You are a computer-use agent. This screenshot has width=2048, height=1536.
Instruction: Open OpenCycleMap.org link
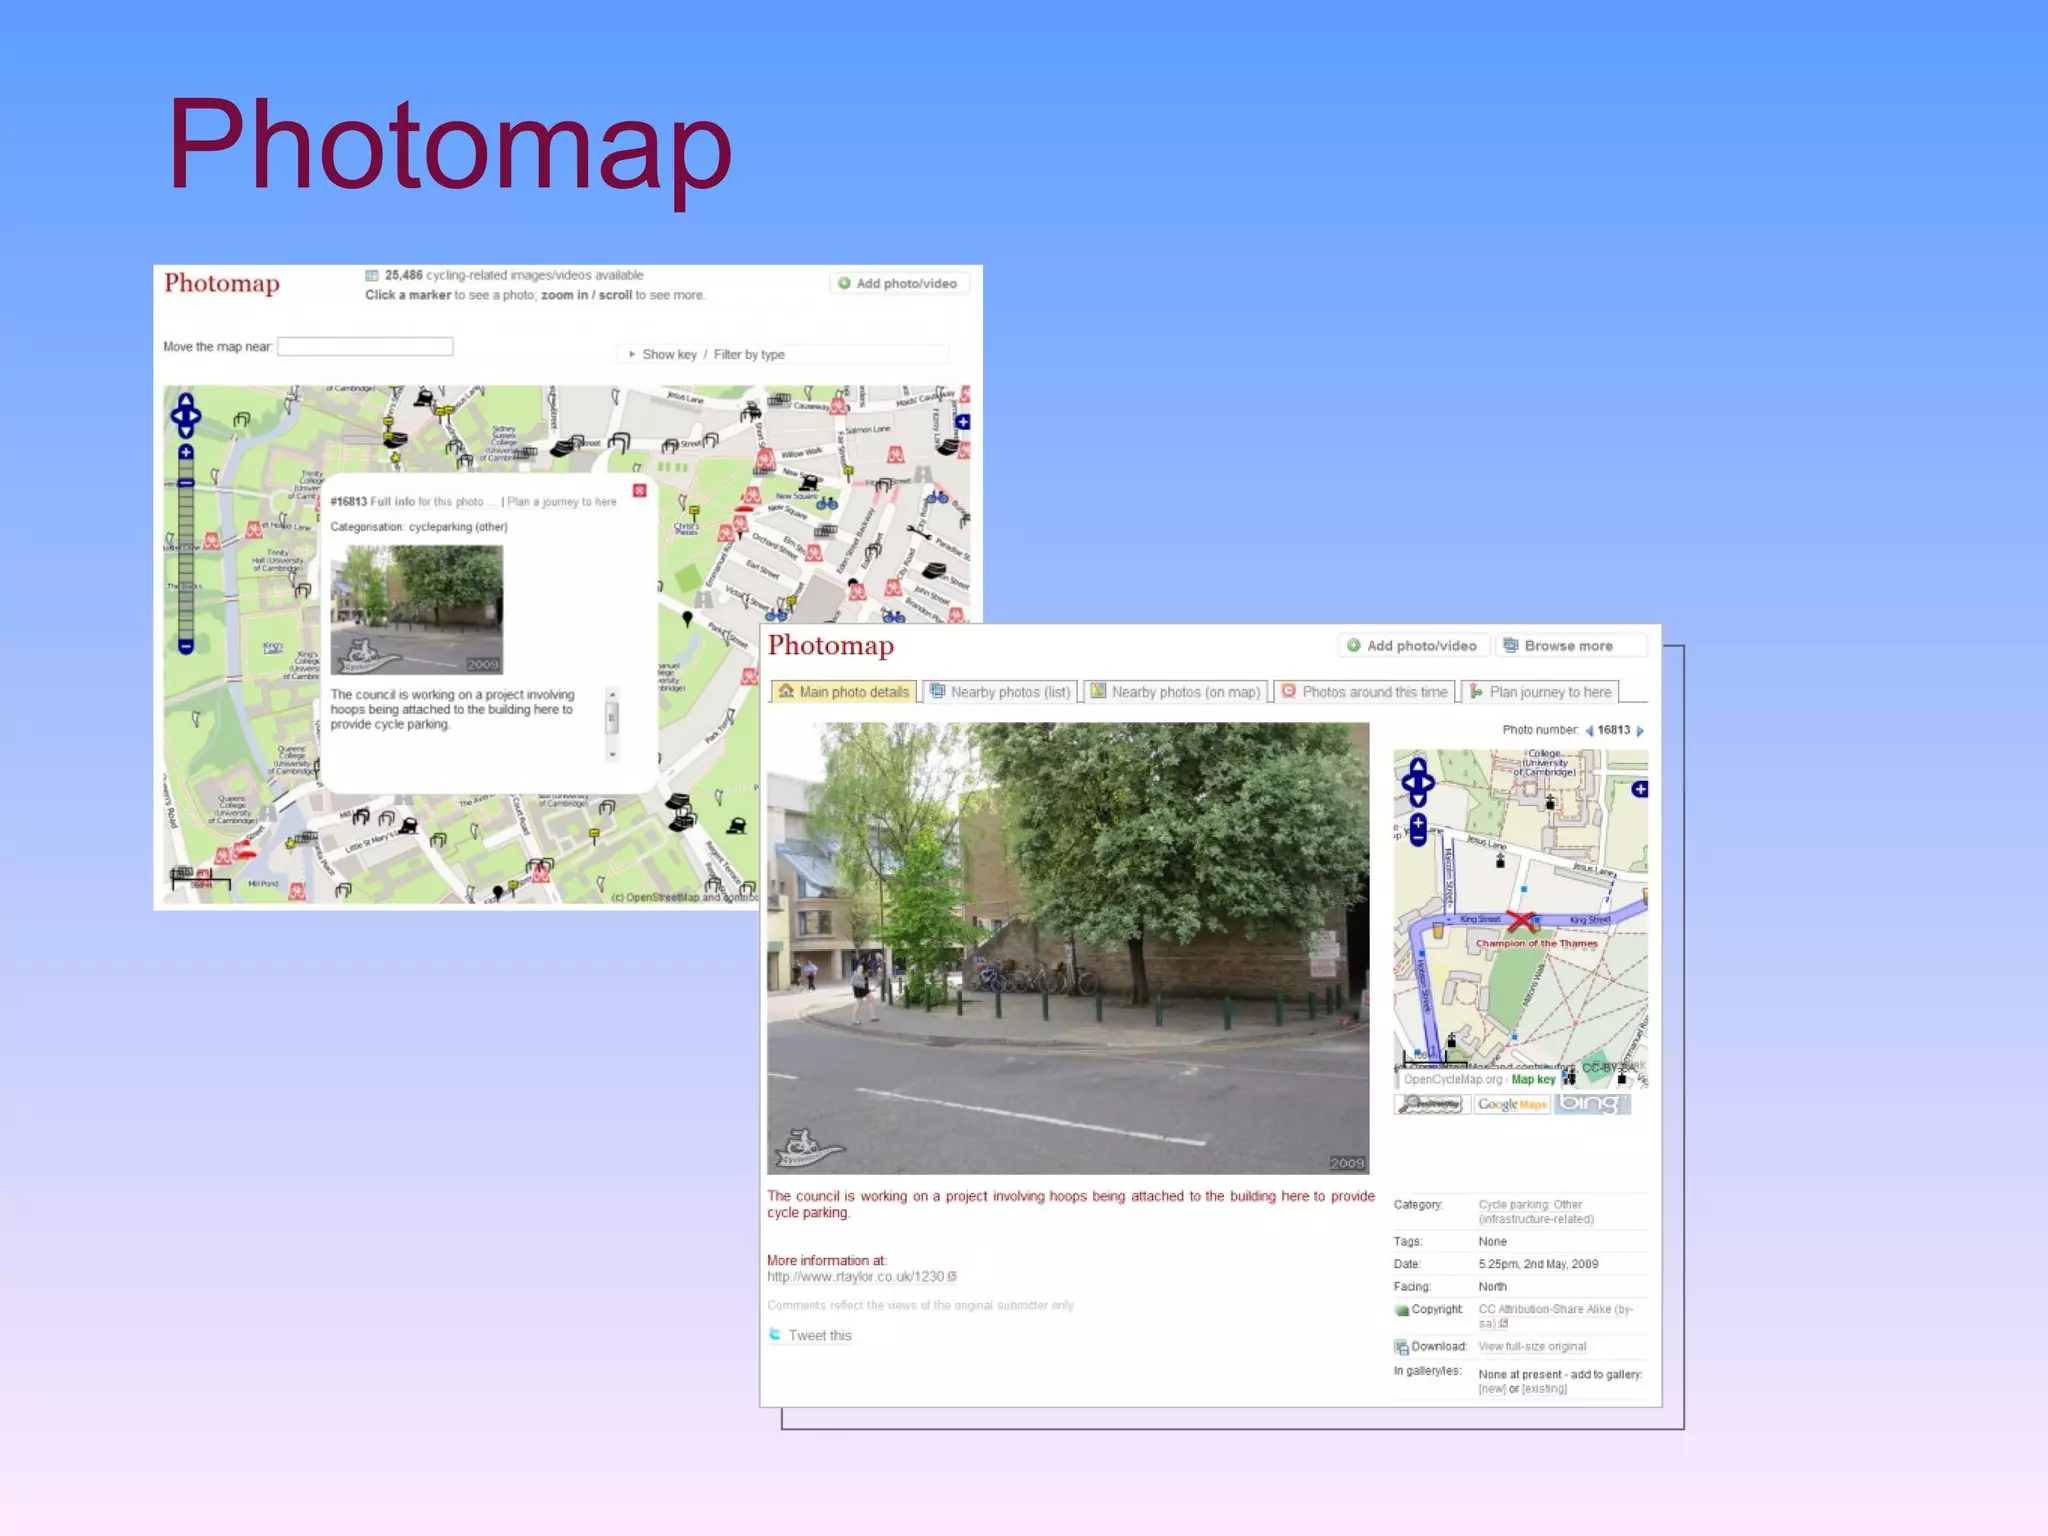coord(1452,1080)
